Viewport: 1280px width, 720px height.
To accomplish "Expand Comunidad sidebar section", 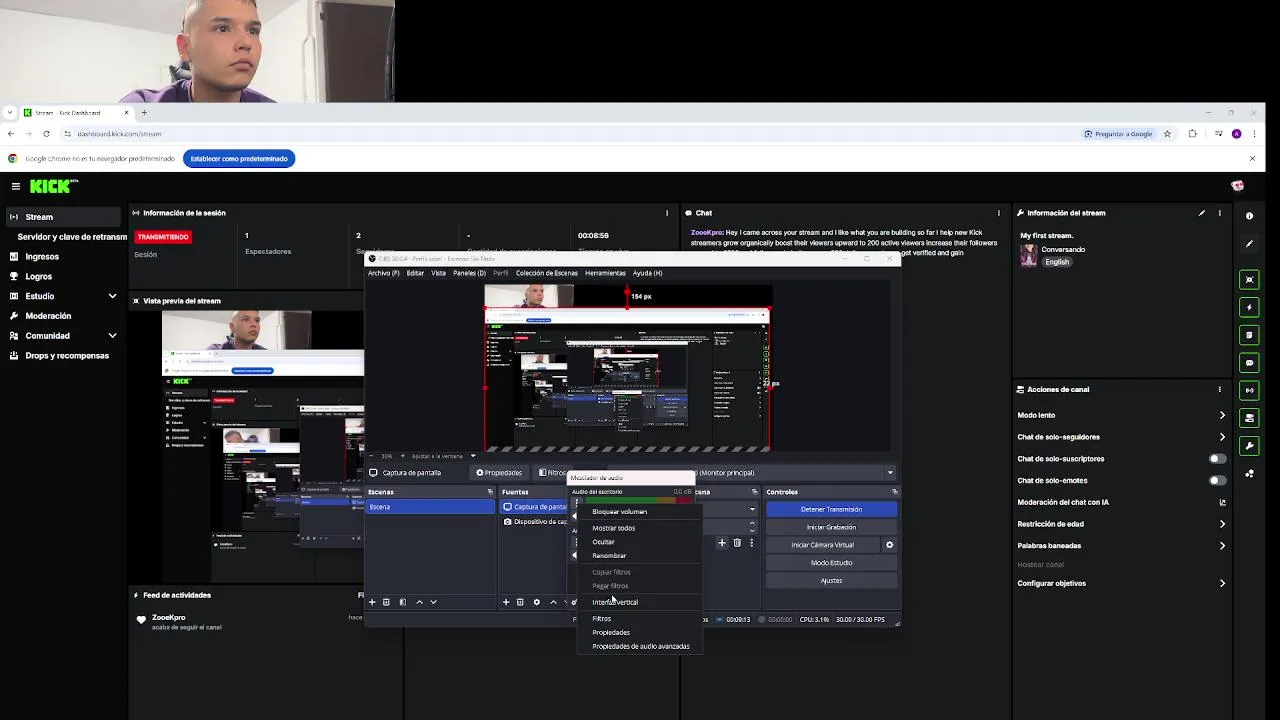I will point(112,336).
